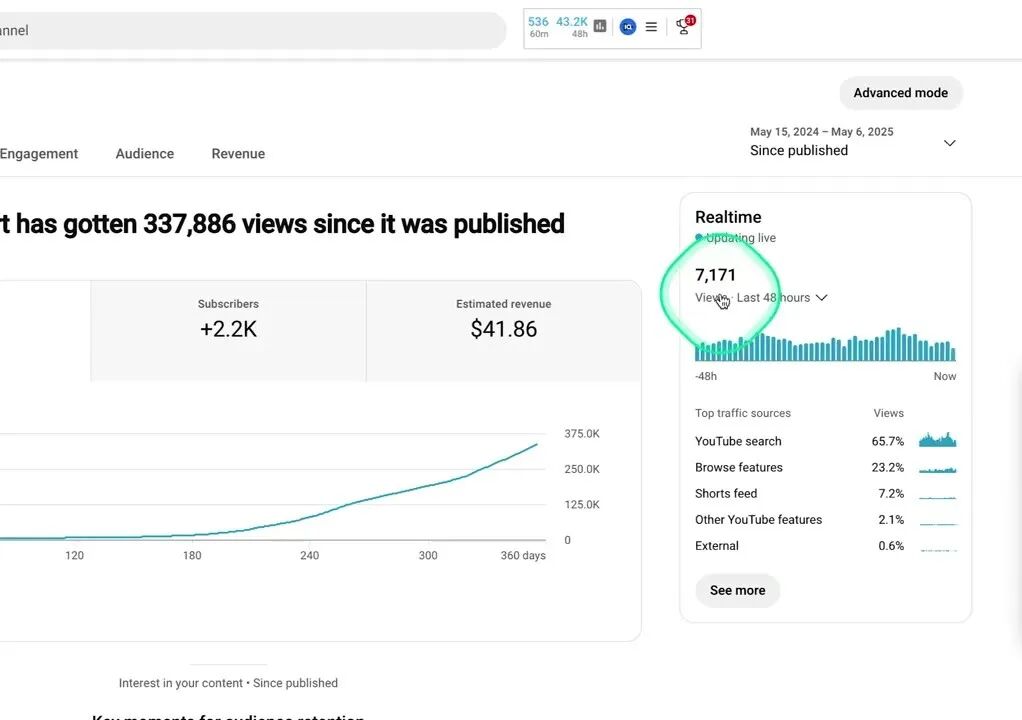Switch to the Audience tab
Image resolution: width=1022 pixels, height=720 pixels.
[144, 153]
